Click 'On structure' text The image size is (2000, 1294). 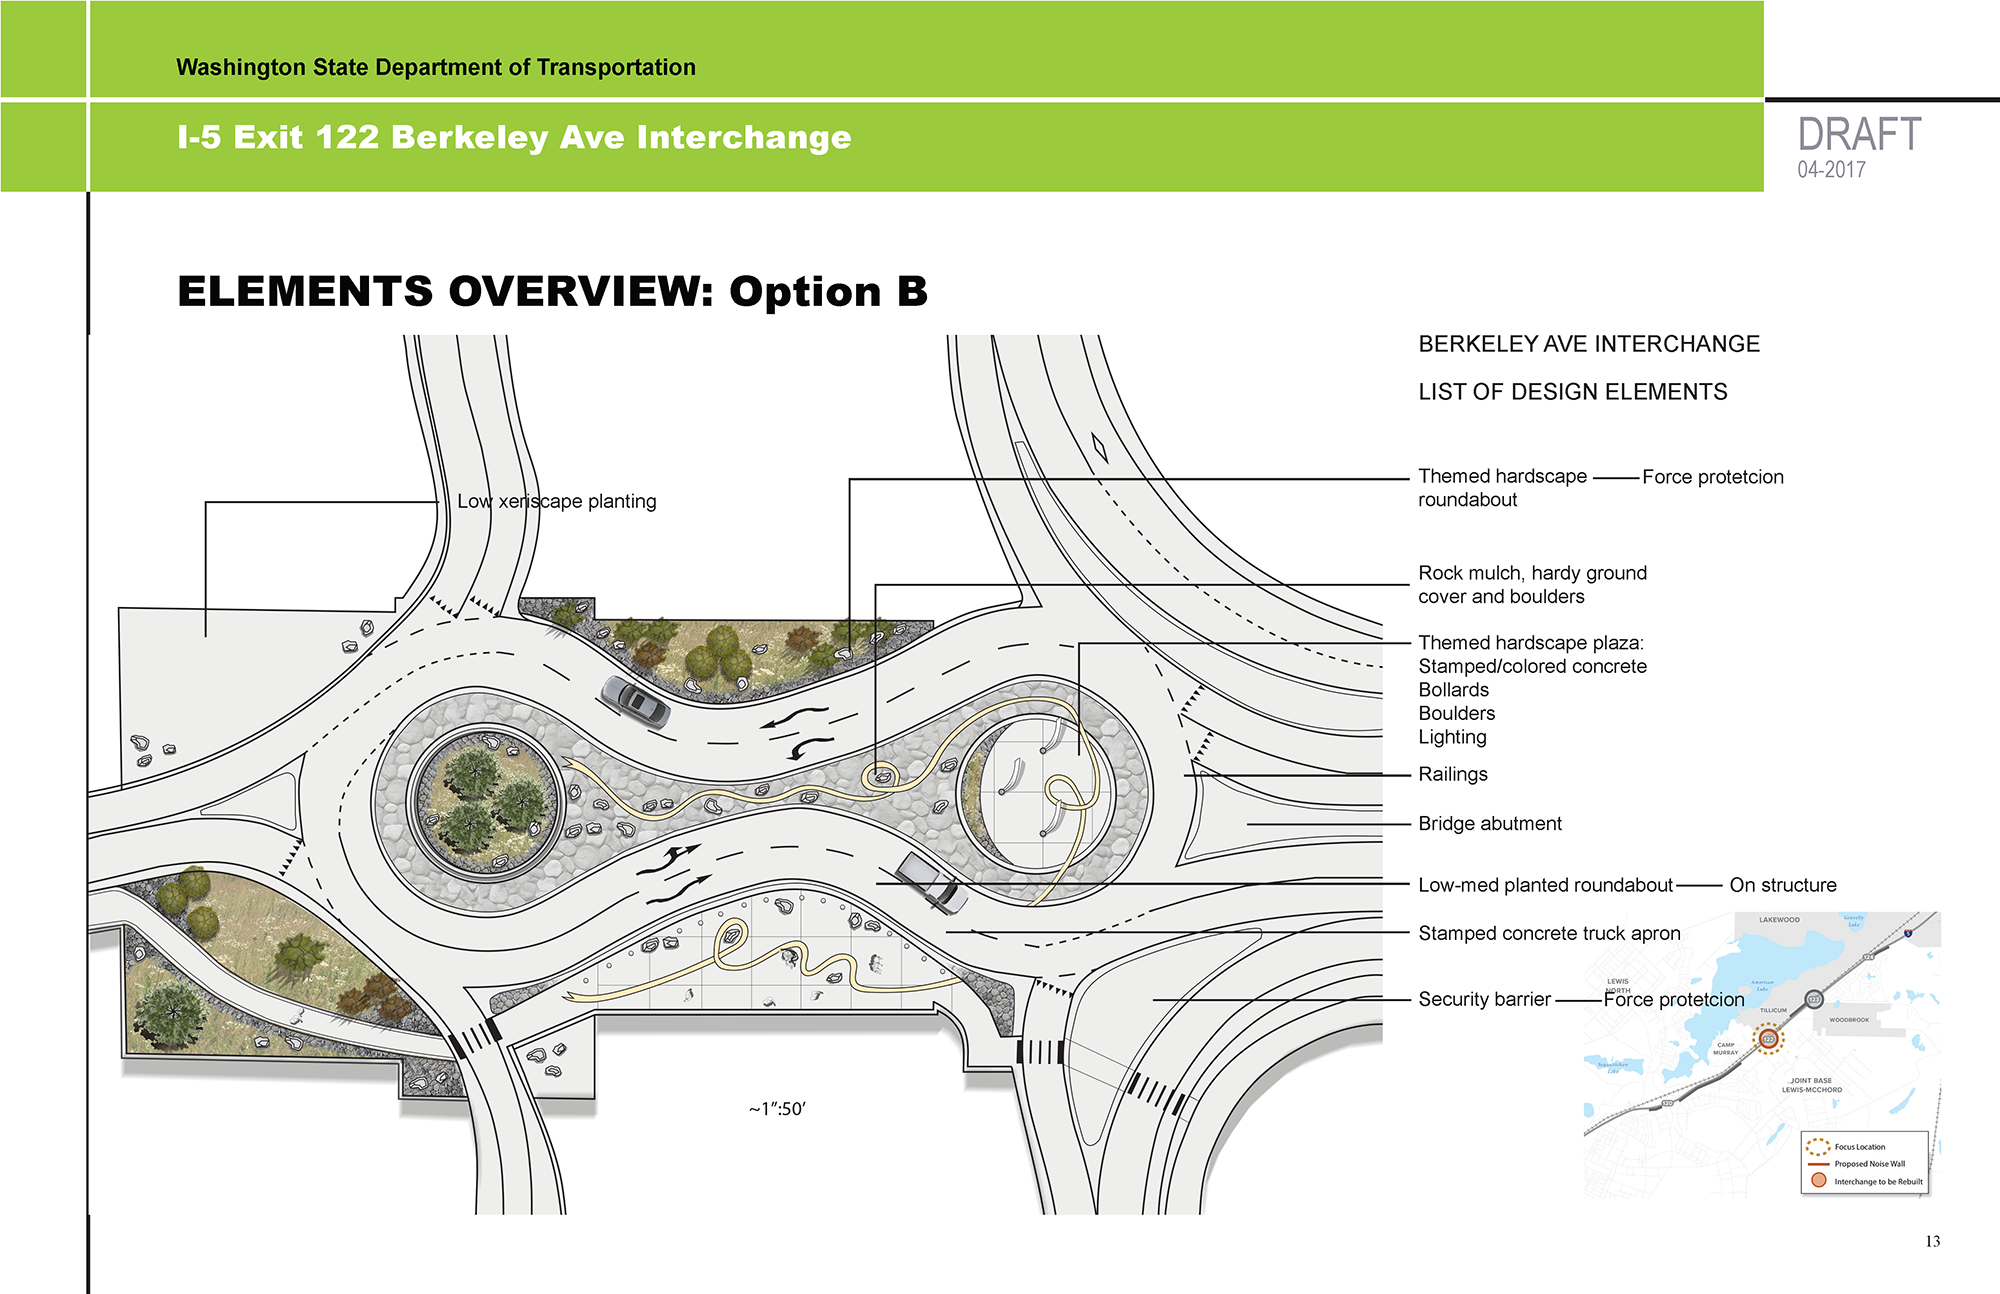1783,885
